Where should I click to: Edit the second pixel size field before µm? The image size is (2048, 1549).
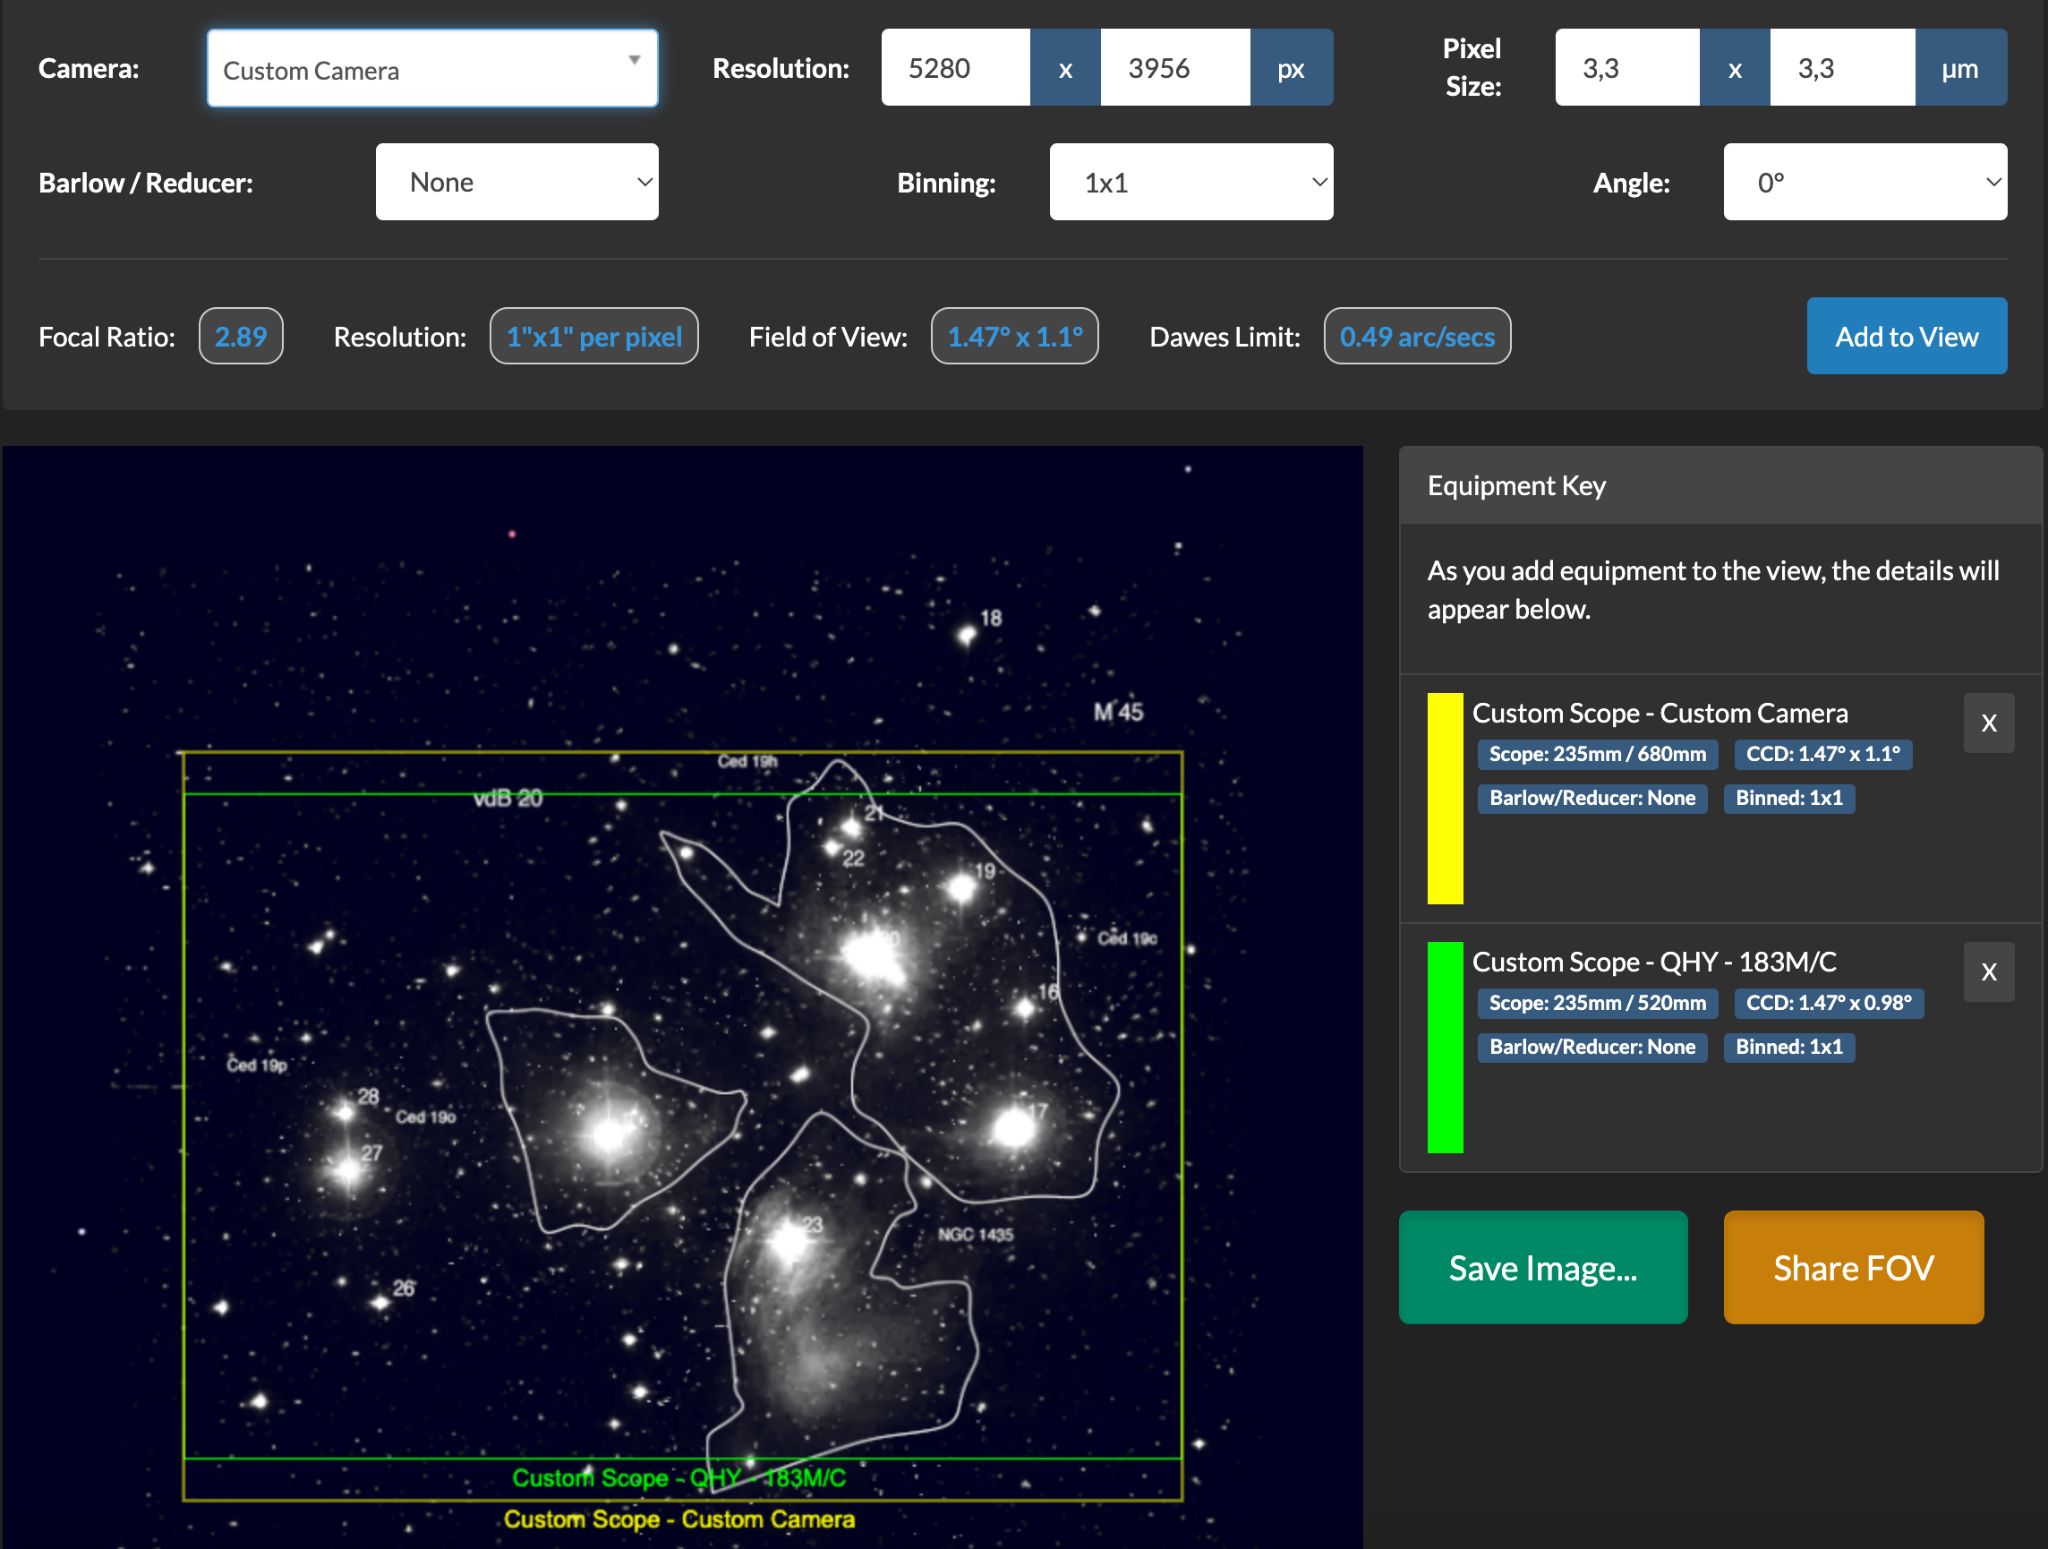(1843, 68)
